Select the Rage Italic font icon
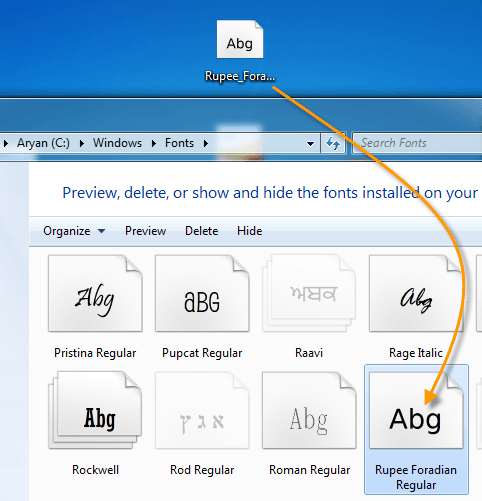The height and width of the screenshot is (501, 482). (x=416, y=293)
